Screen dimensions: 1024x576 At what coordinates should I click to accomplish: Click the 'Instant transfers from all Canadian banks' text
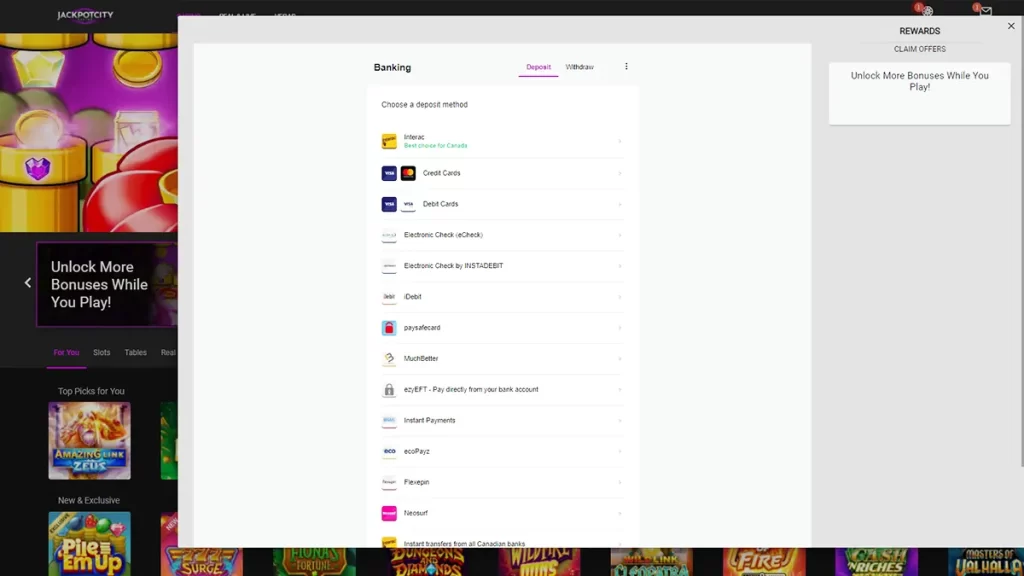coord(464,543)
